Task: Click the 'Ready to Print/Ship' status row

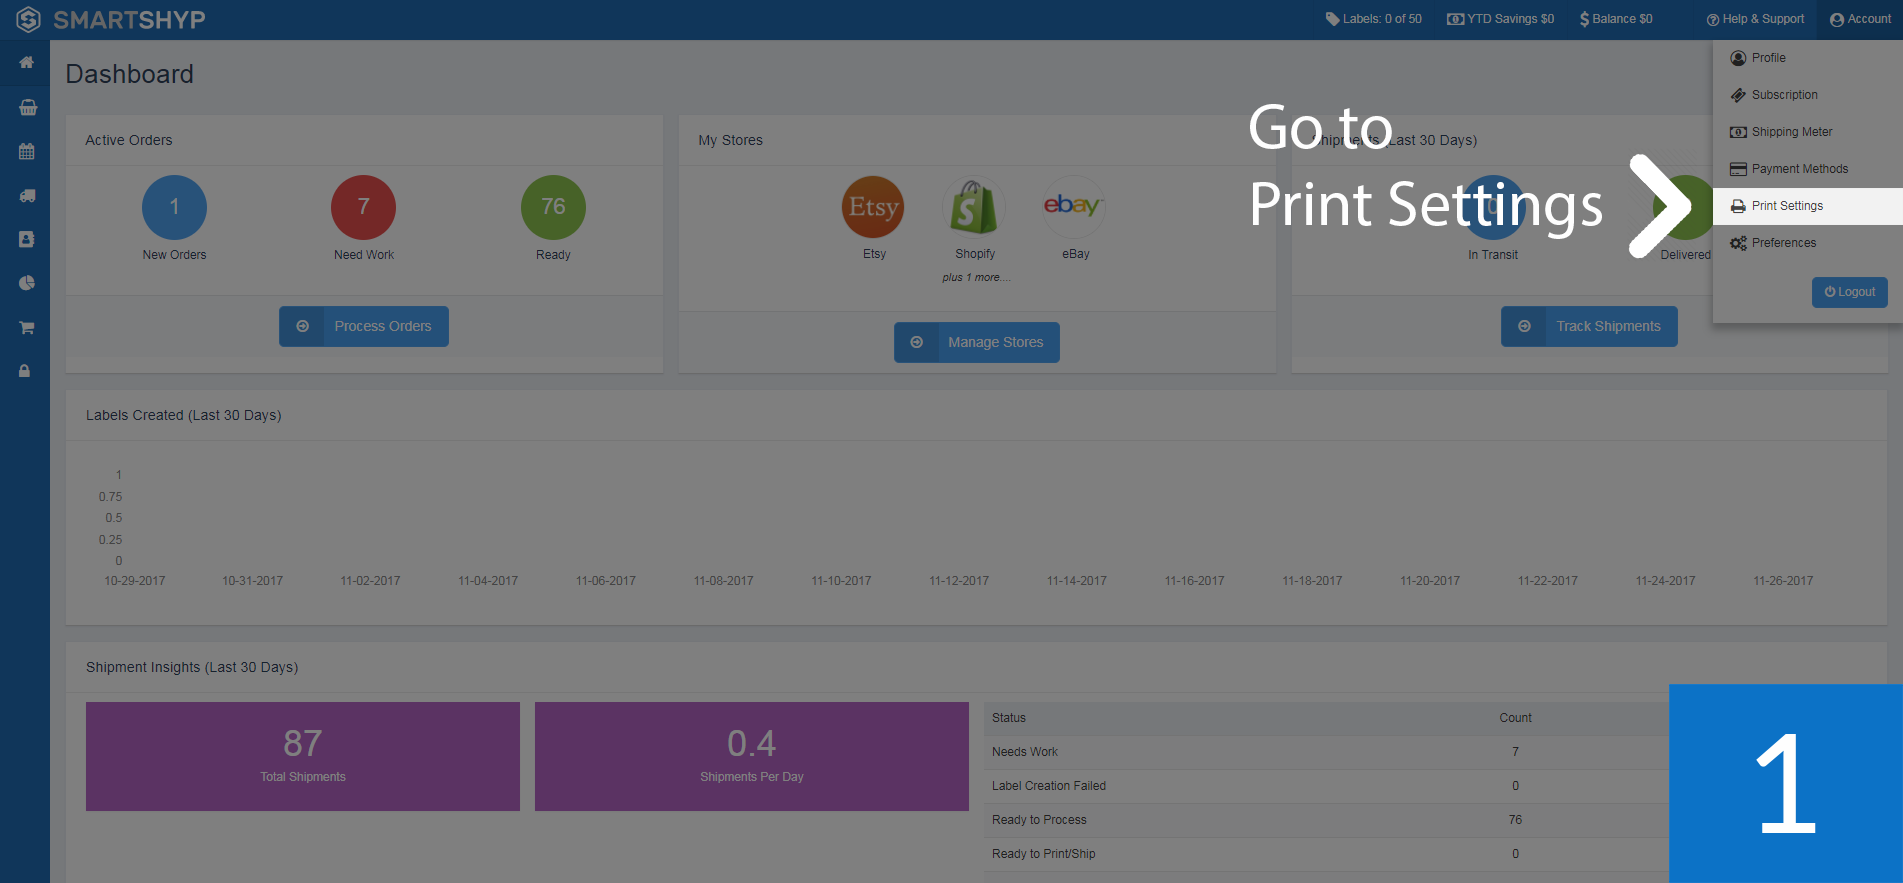Action: click(1326, 854)
